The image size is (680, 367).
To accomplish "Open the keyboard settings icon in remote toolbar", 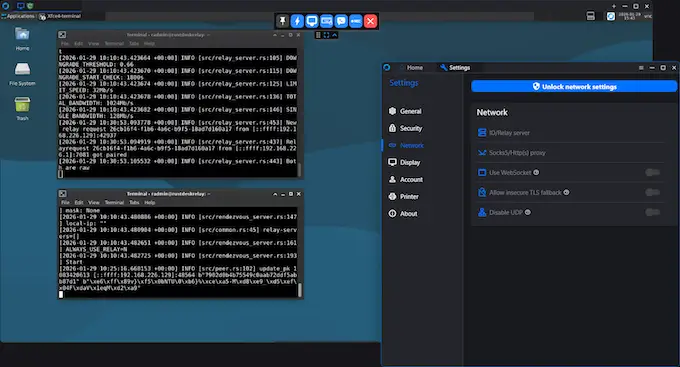I will pos(327,21).
